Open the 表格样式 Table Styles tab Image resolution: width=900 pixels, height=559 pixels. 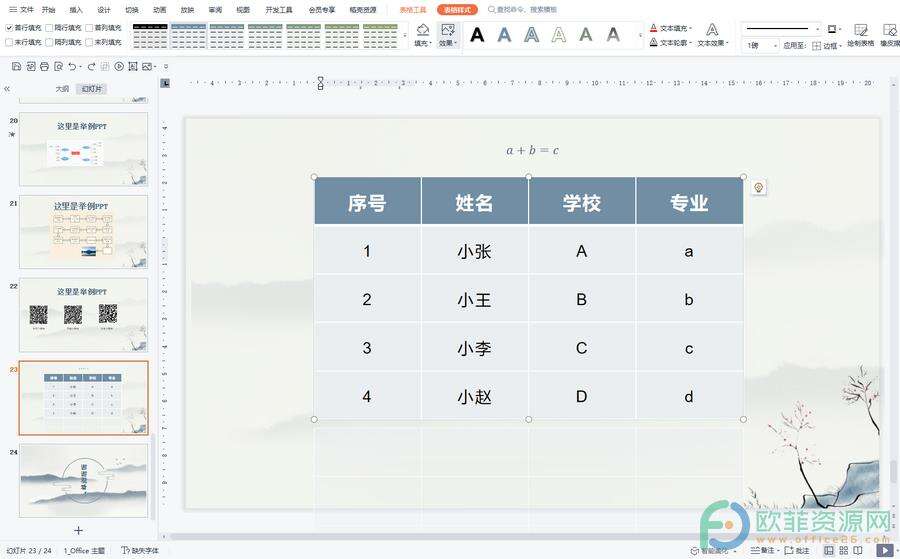tap(457, 10)
